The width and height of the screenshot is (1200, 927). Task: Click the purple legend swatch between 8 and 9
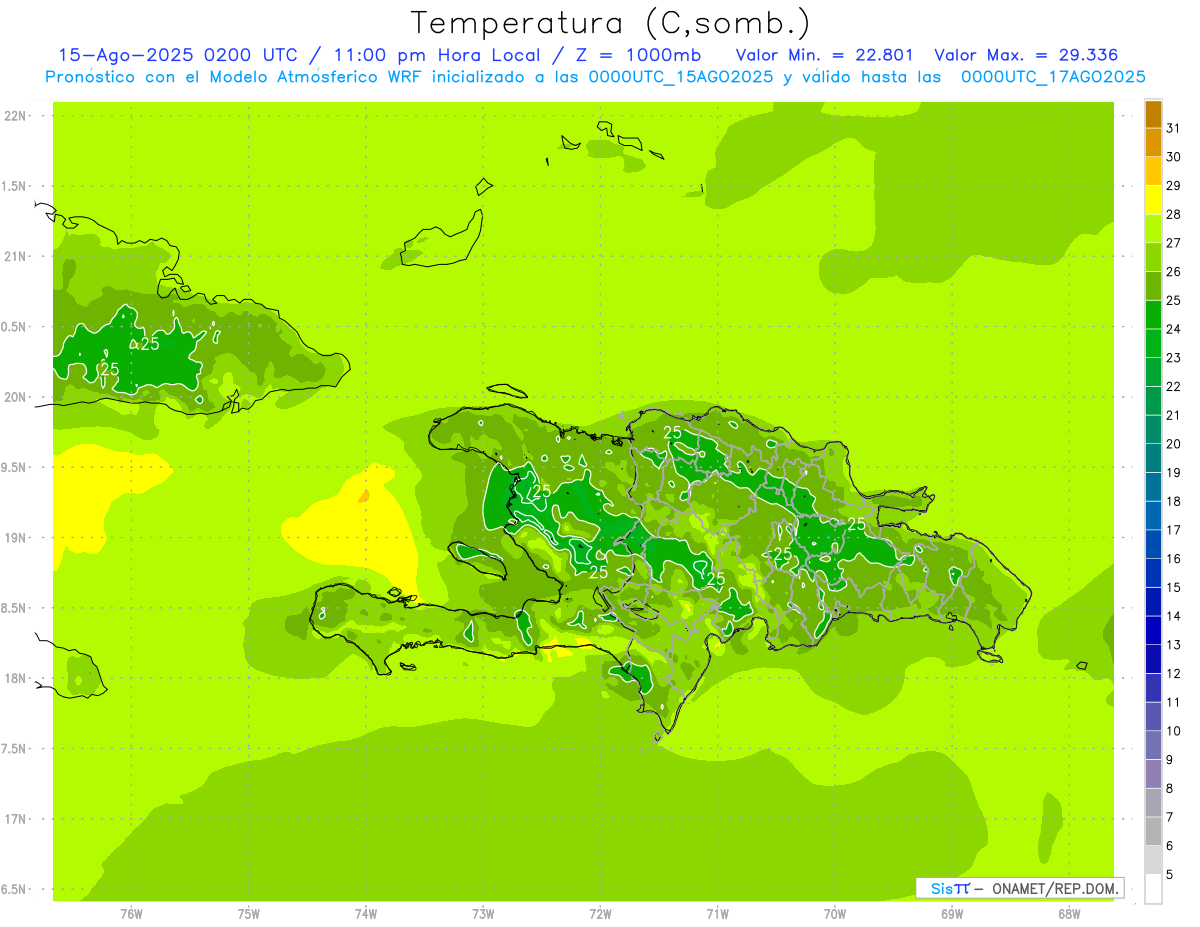(1153, 774)
